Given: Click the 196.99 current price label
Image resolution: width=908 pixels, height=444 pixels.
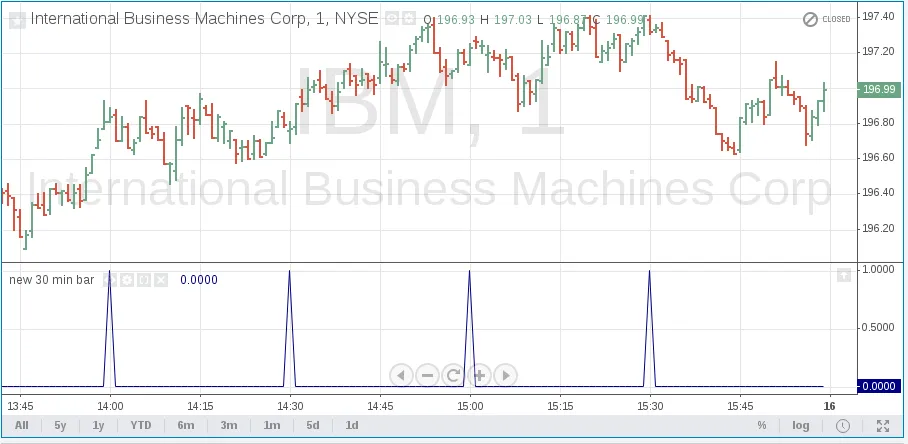Looking at the screenshot, I should click(878, 89).
